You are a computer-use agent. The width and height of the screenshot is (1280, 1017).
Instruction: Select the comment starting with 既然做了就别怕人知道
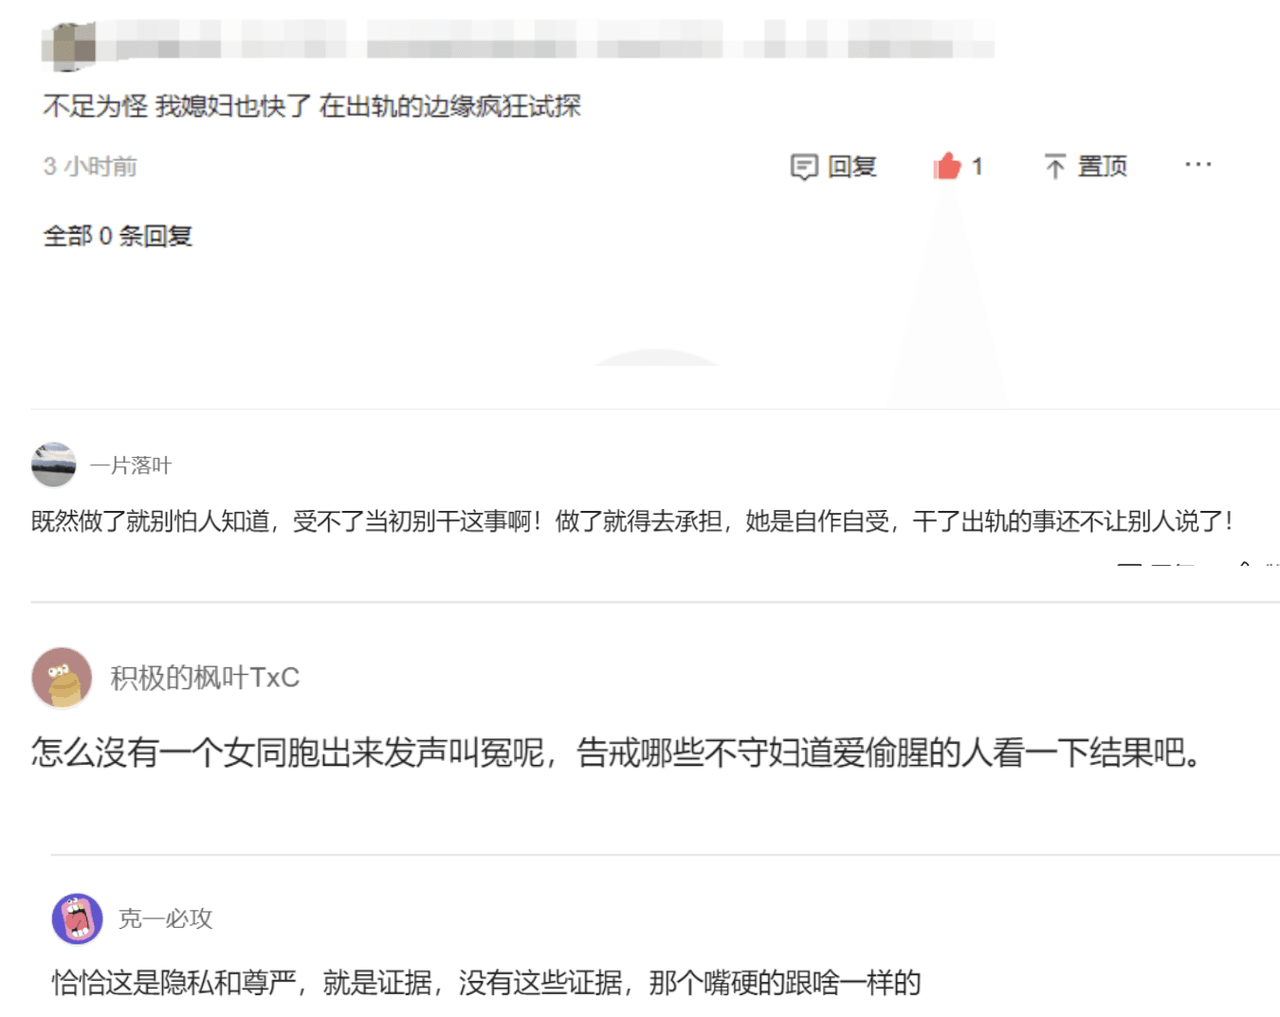point(632,521)
